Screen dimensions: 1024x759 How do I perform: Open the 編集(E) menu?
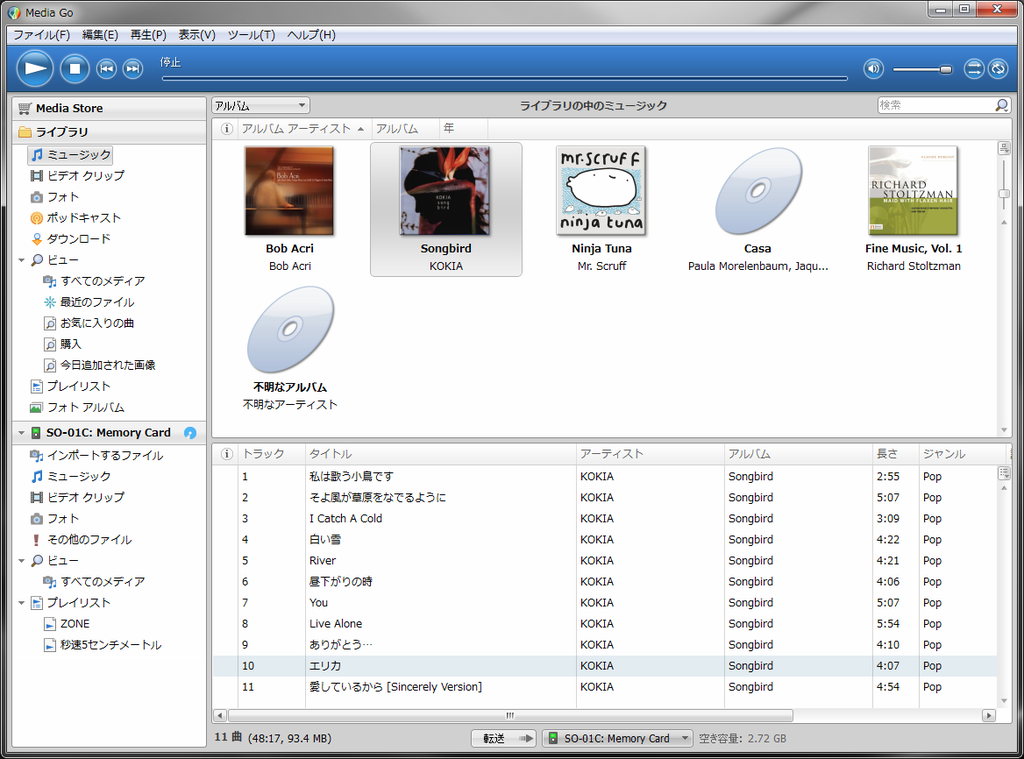pyautogui.click(x=100, y=35)
